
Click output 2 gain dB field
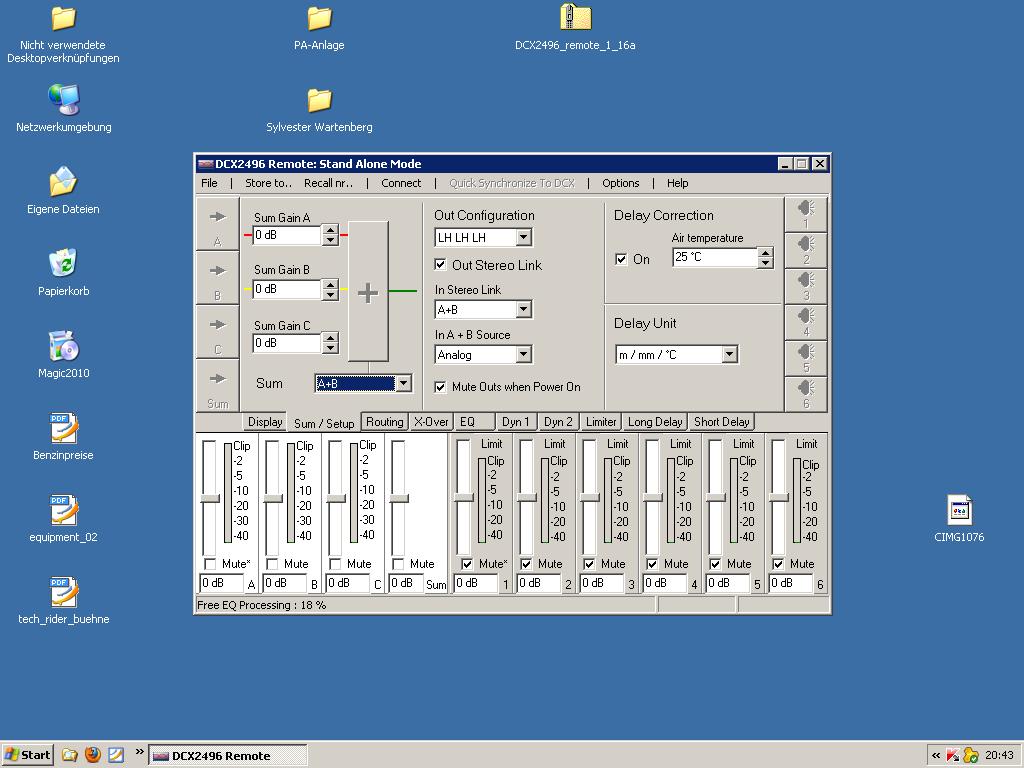click(x=539, y=583)
